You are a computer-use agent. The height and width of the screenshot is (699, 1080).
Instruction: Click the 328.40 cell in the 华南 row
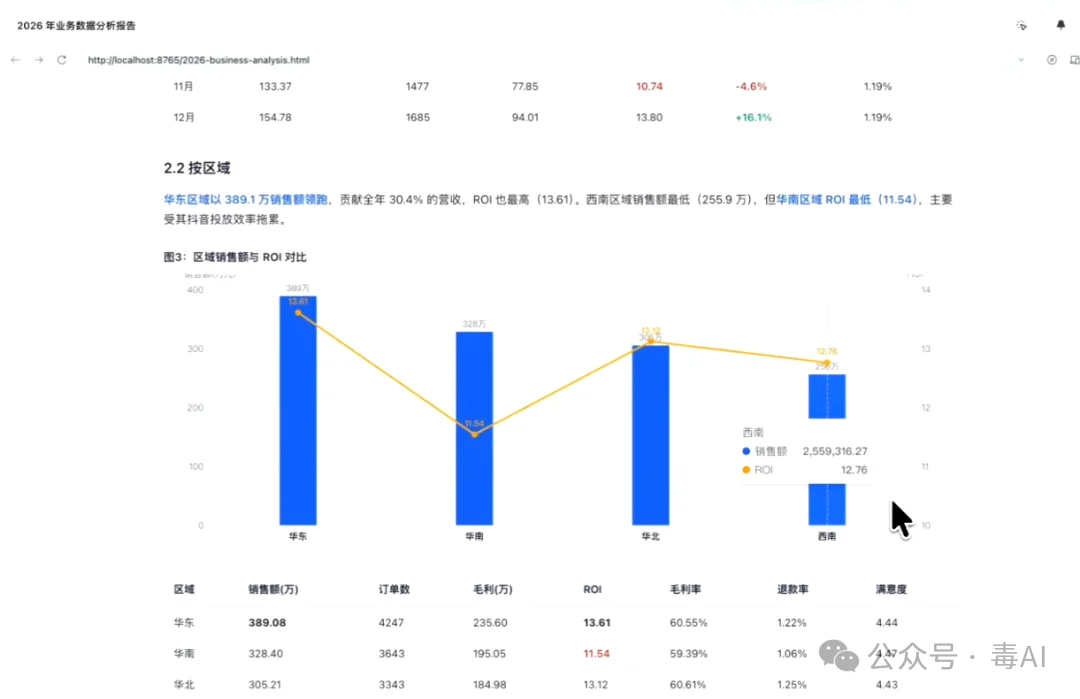click(x=265, y=654)
